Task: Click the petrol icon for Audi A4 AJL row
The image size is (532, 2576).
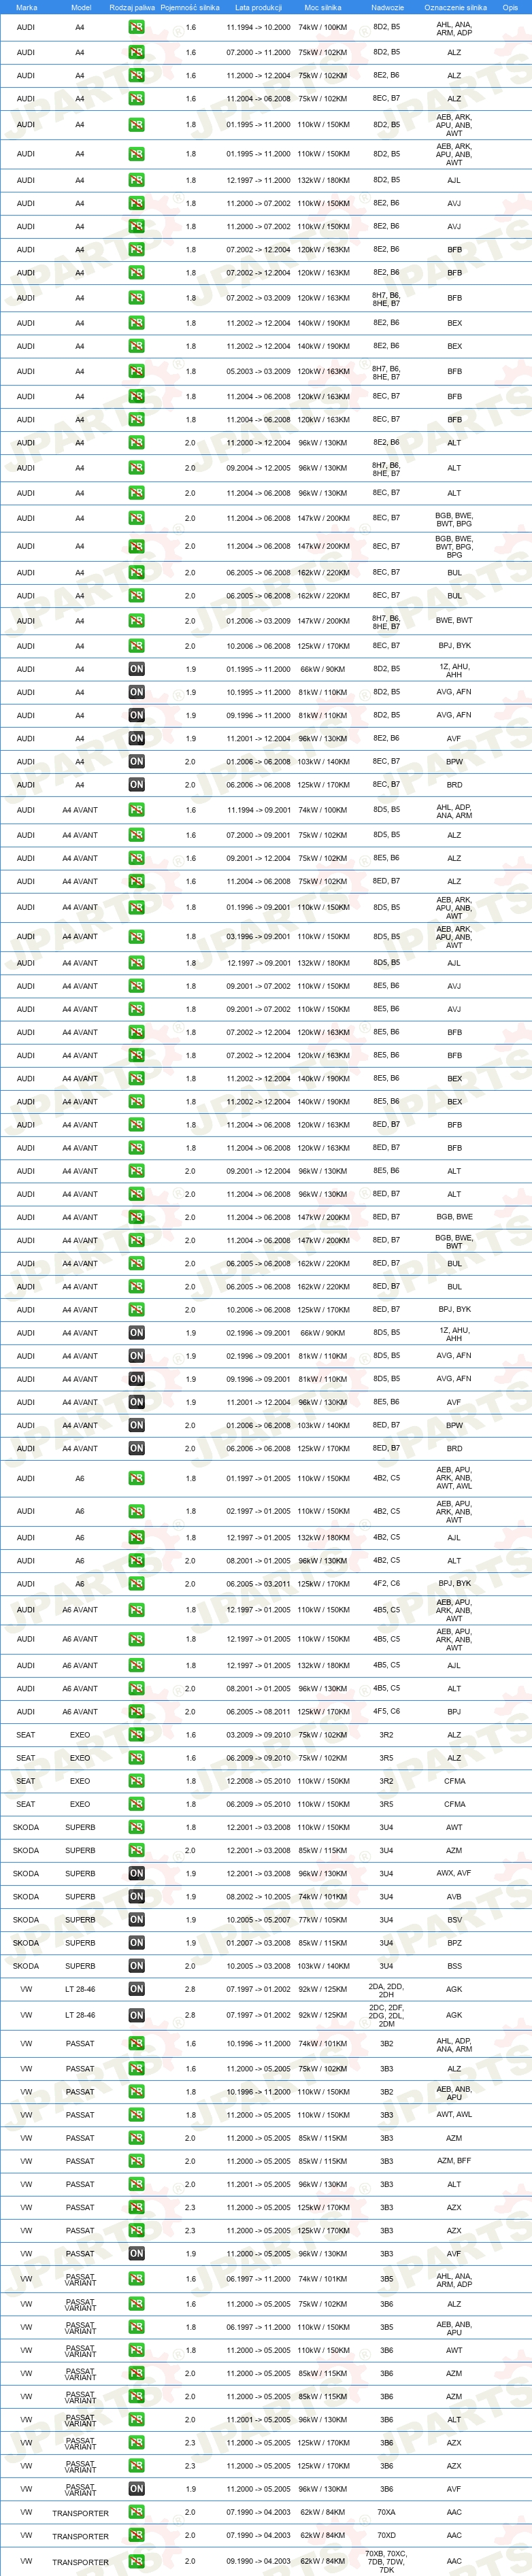Action: point(136,180)
